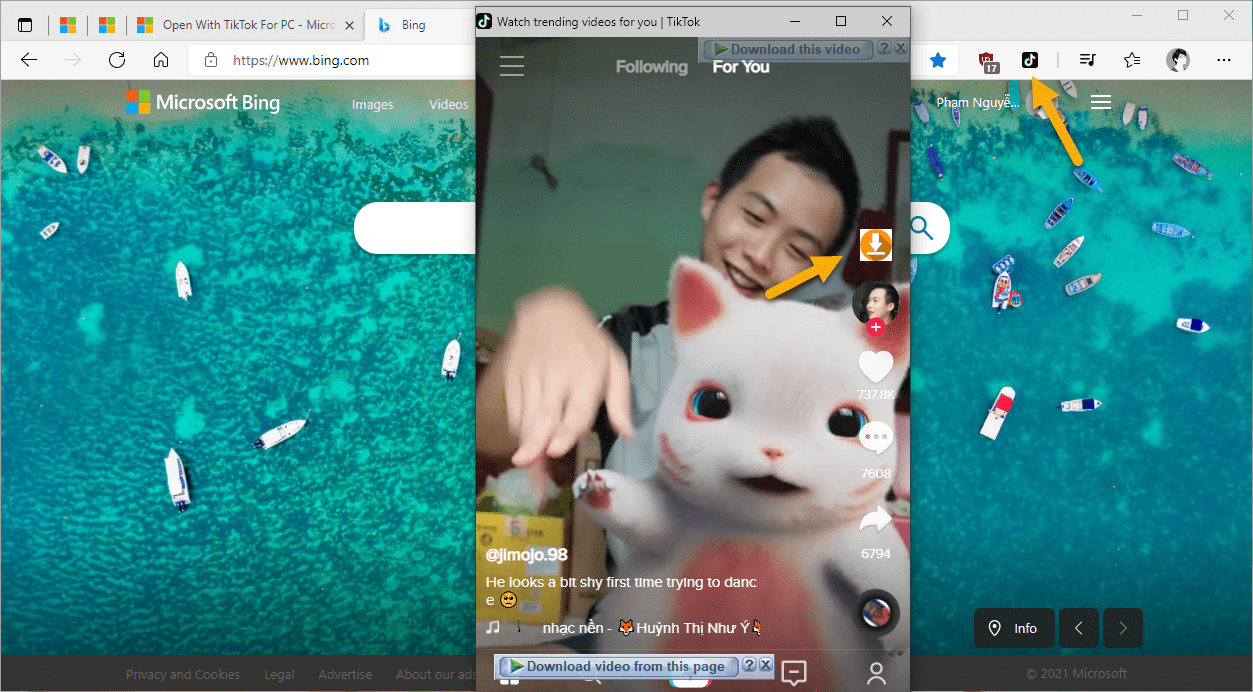
Task: Open Advertise footer link
Action: [x=345, y=674]
